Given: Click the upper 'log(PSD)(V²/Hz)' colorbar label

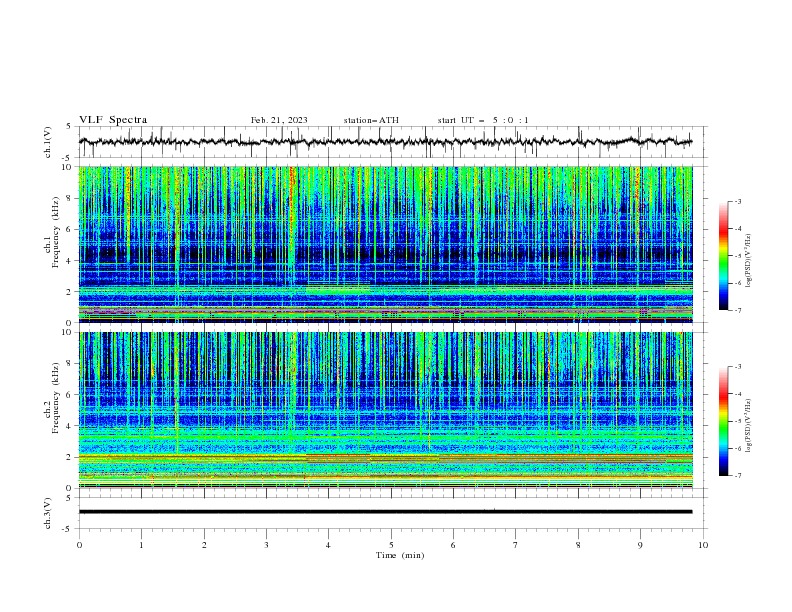Looking at the screenshot, I should [750, 261].
